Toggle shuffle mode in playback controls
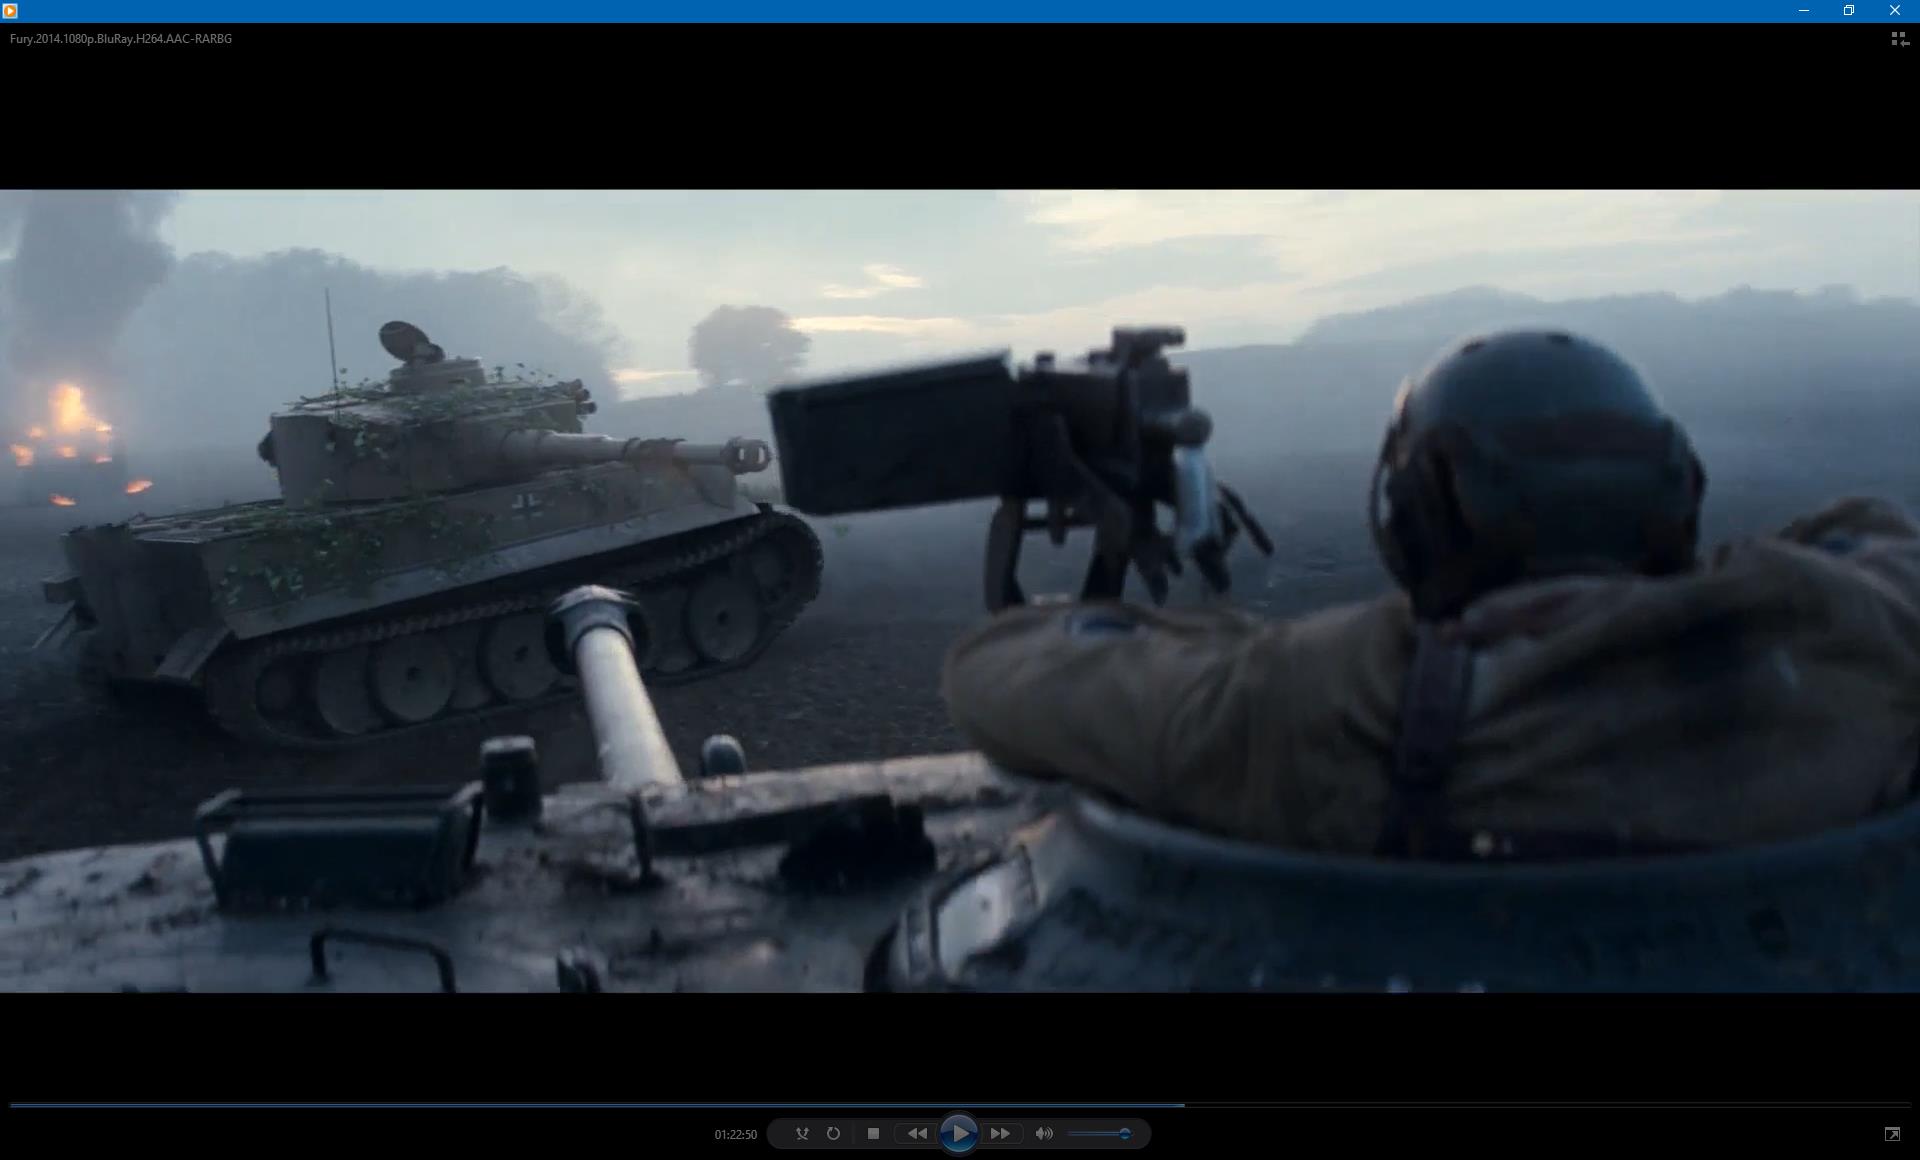1920x1160 pixels. 802,1133
